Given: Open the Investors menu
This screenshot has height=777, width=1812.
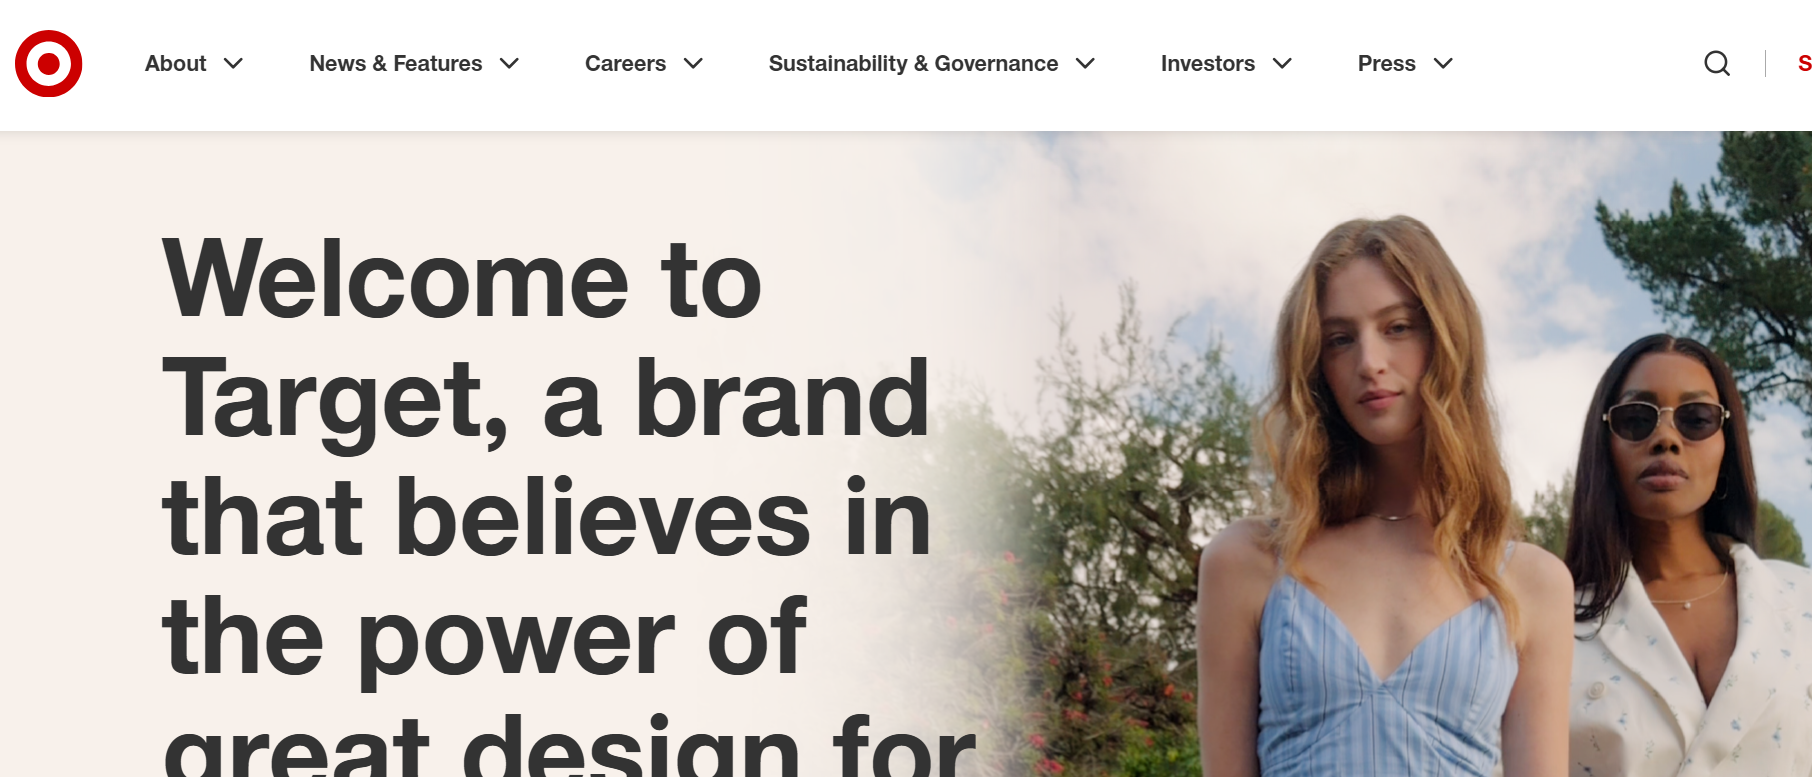Looking at the screenshot, I should point(1208,63).
